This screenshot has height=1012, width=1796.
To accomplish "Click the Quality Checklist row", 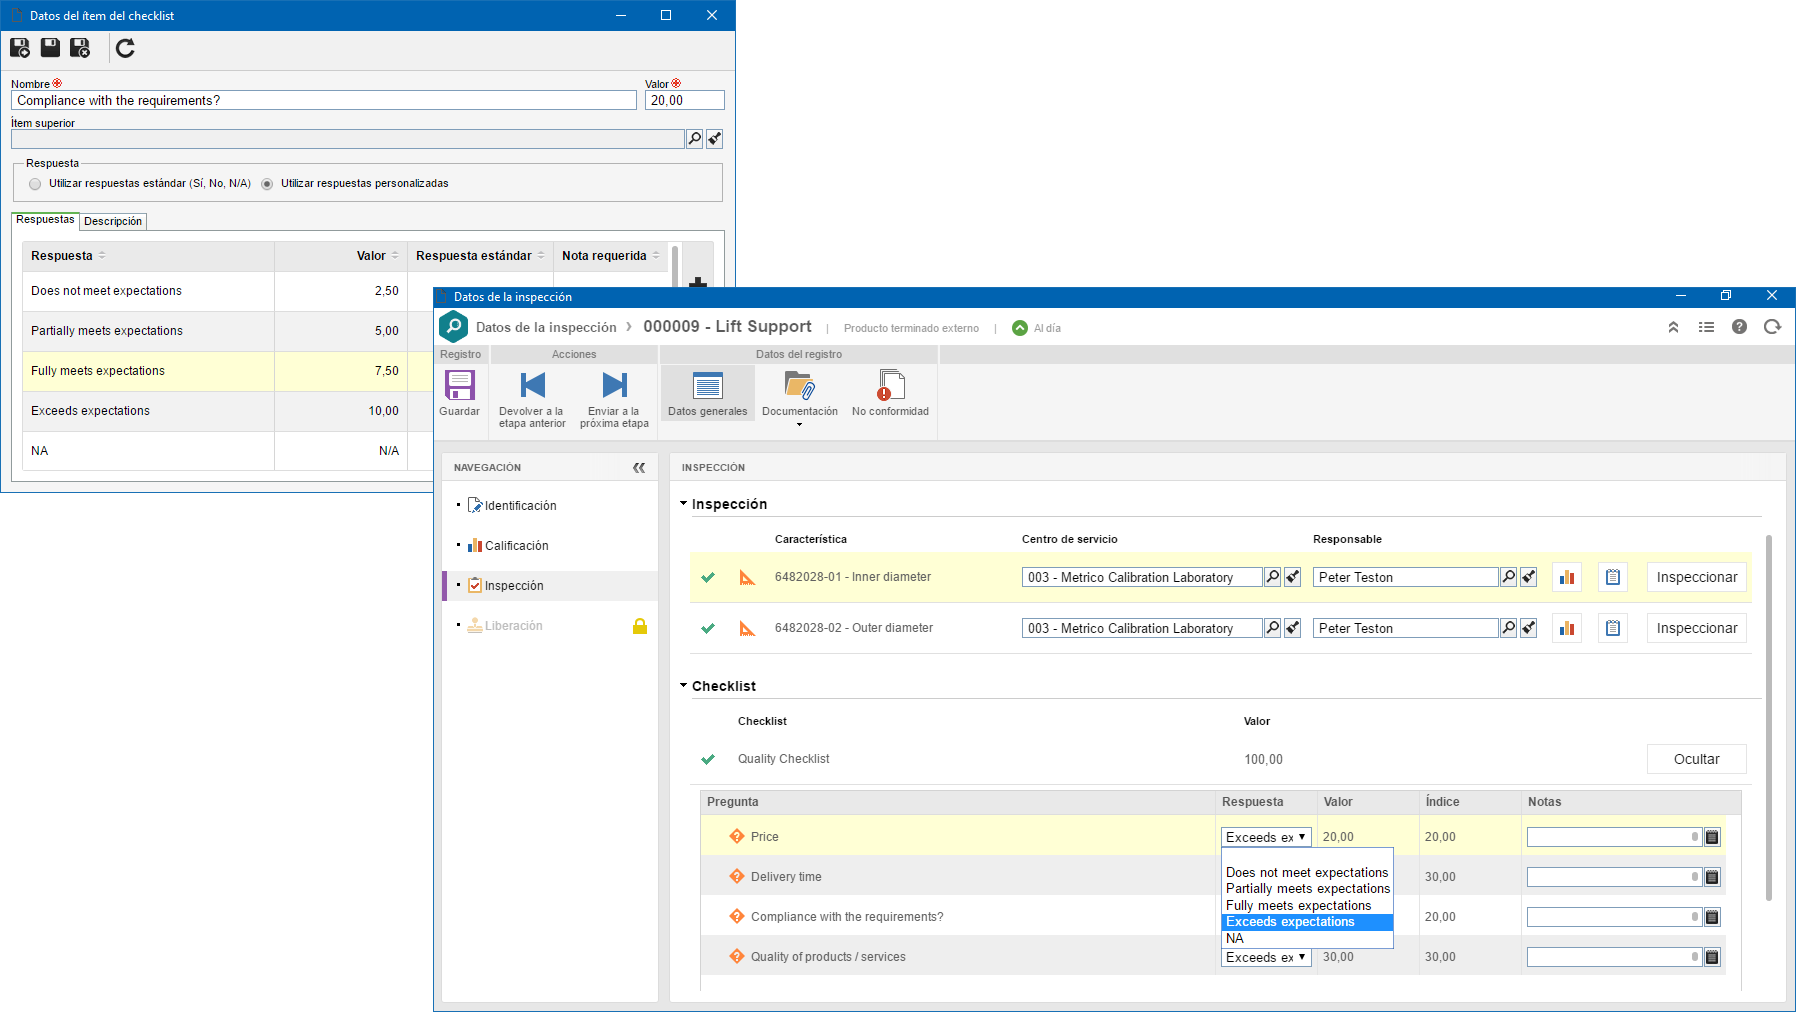I will (1220, 759).
